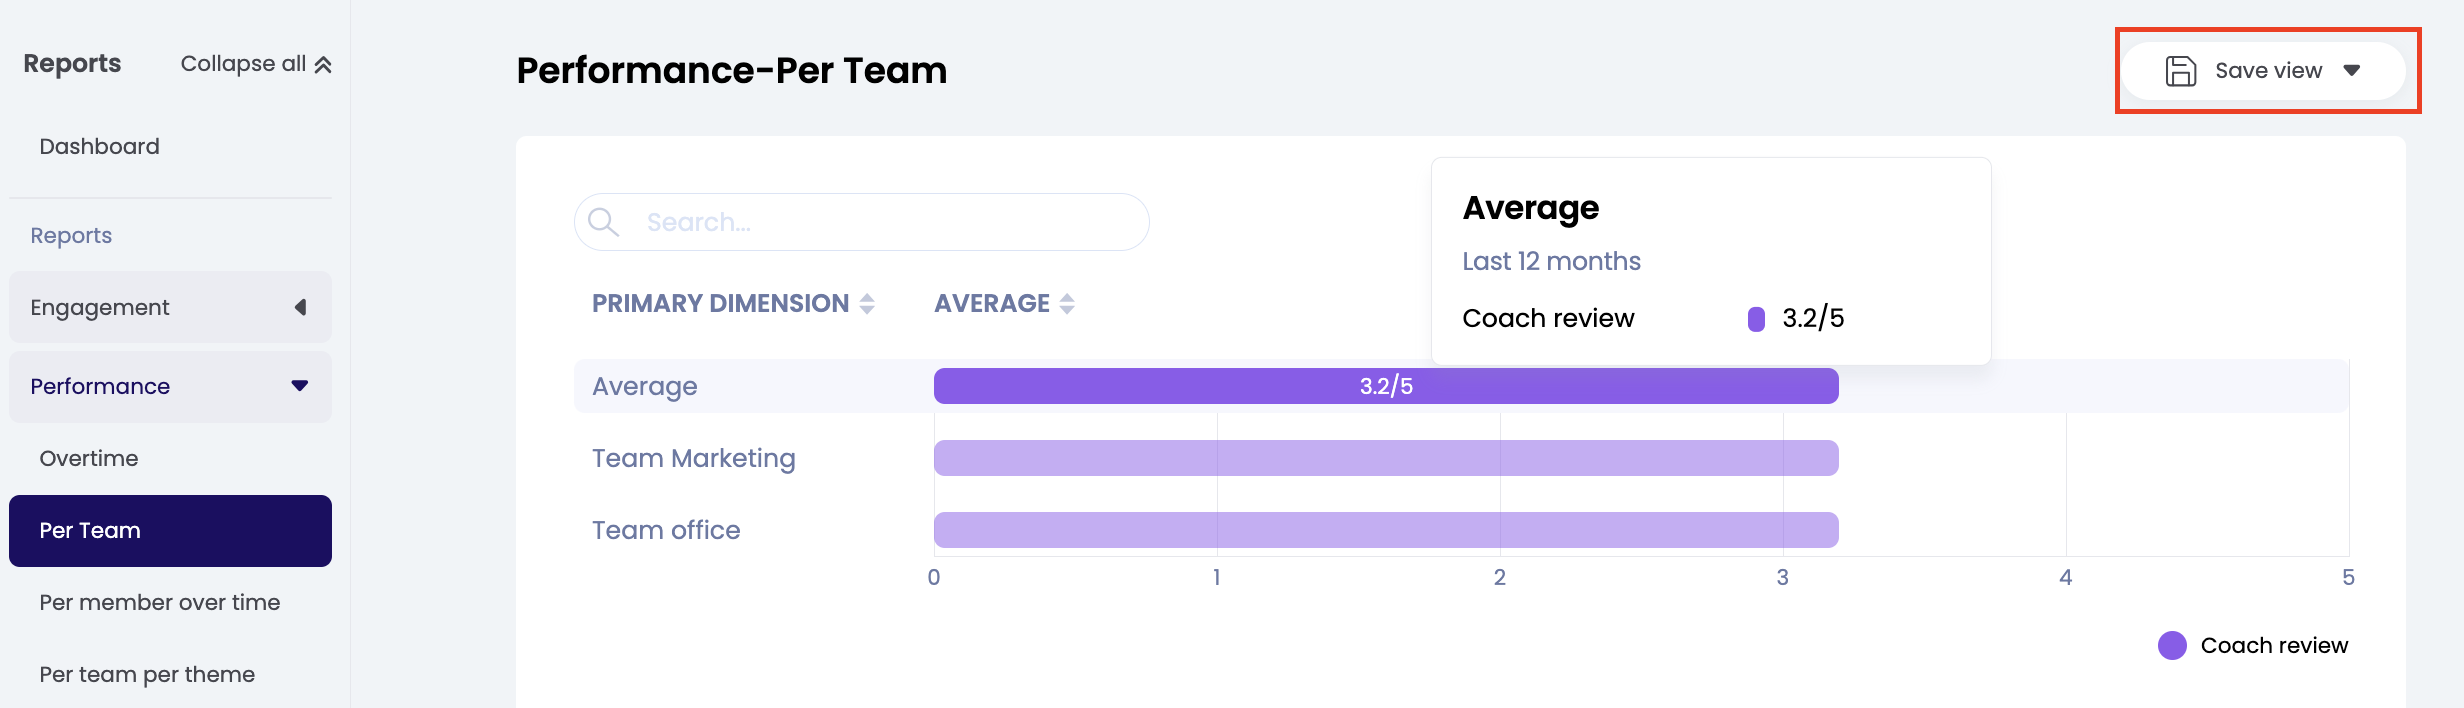Click the search magnifier icon
This screenshot has width=2464, height=708.
pyautogui.click(x=603, y=221)
